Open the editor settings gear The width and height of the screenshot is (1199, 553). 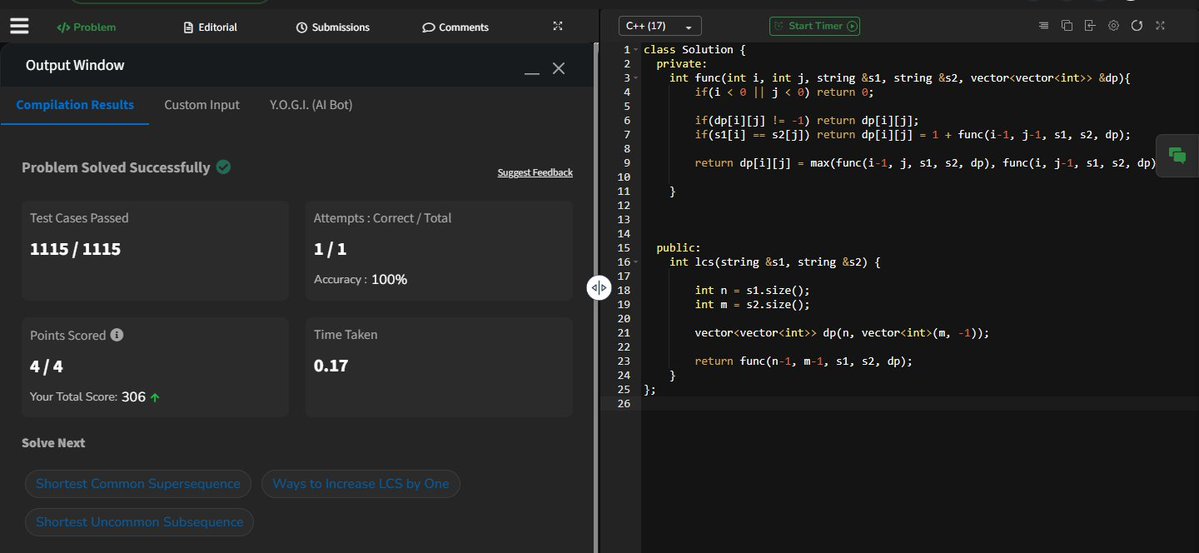point(1113,26)
